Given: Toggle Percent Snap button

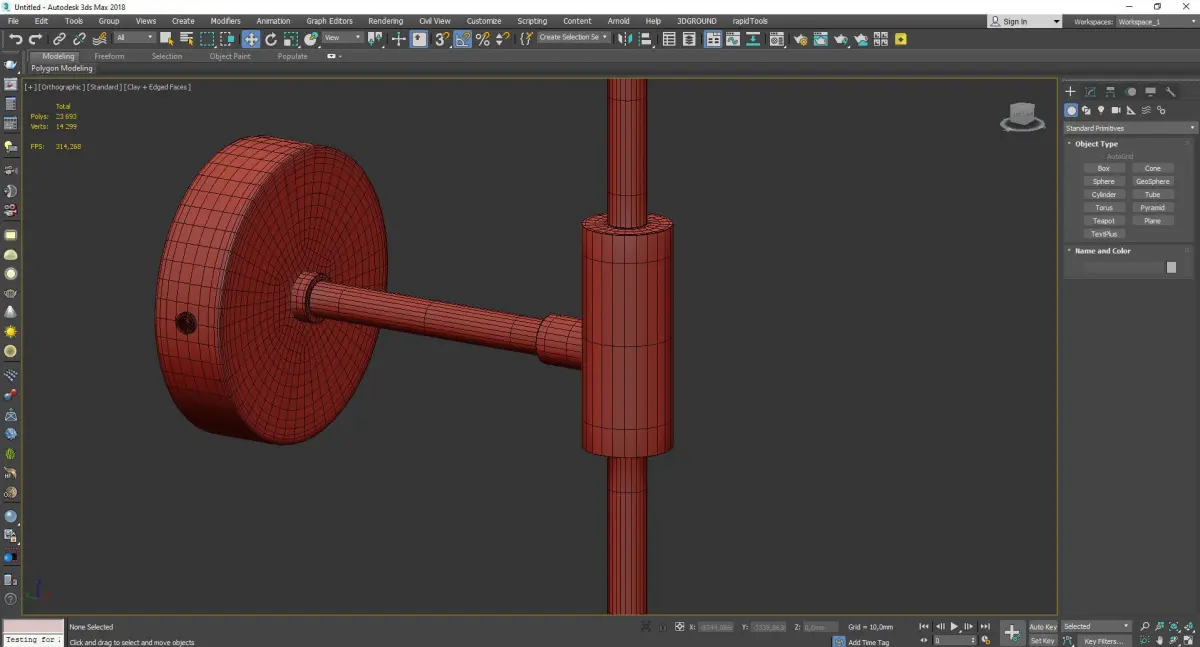Looking at the screenshot, I should pos(483,39).
